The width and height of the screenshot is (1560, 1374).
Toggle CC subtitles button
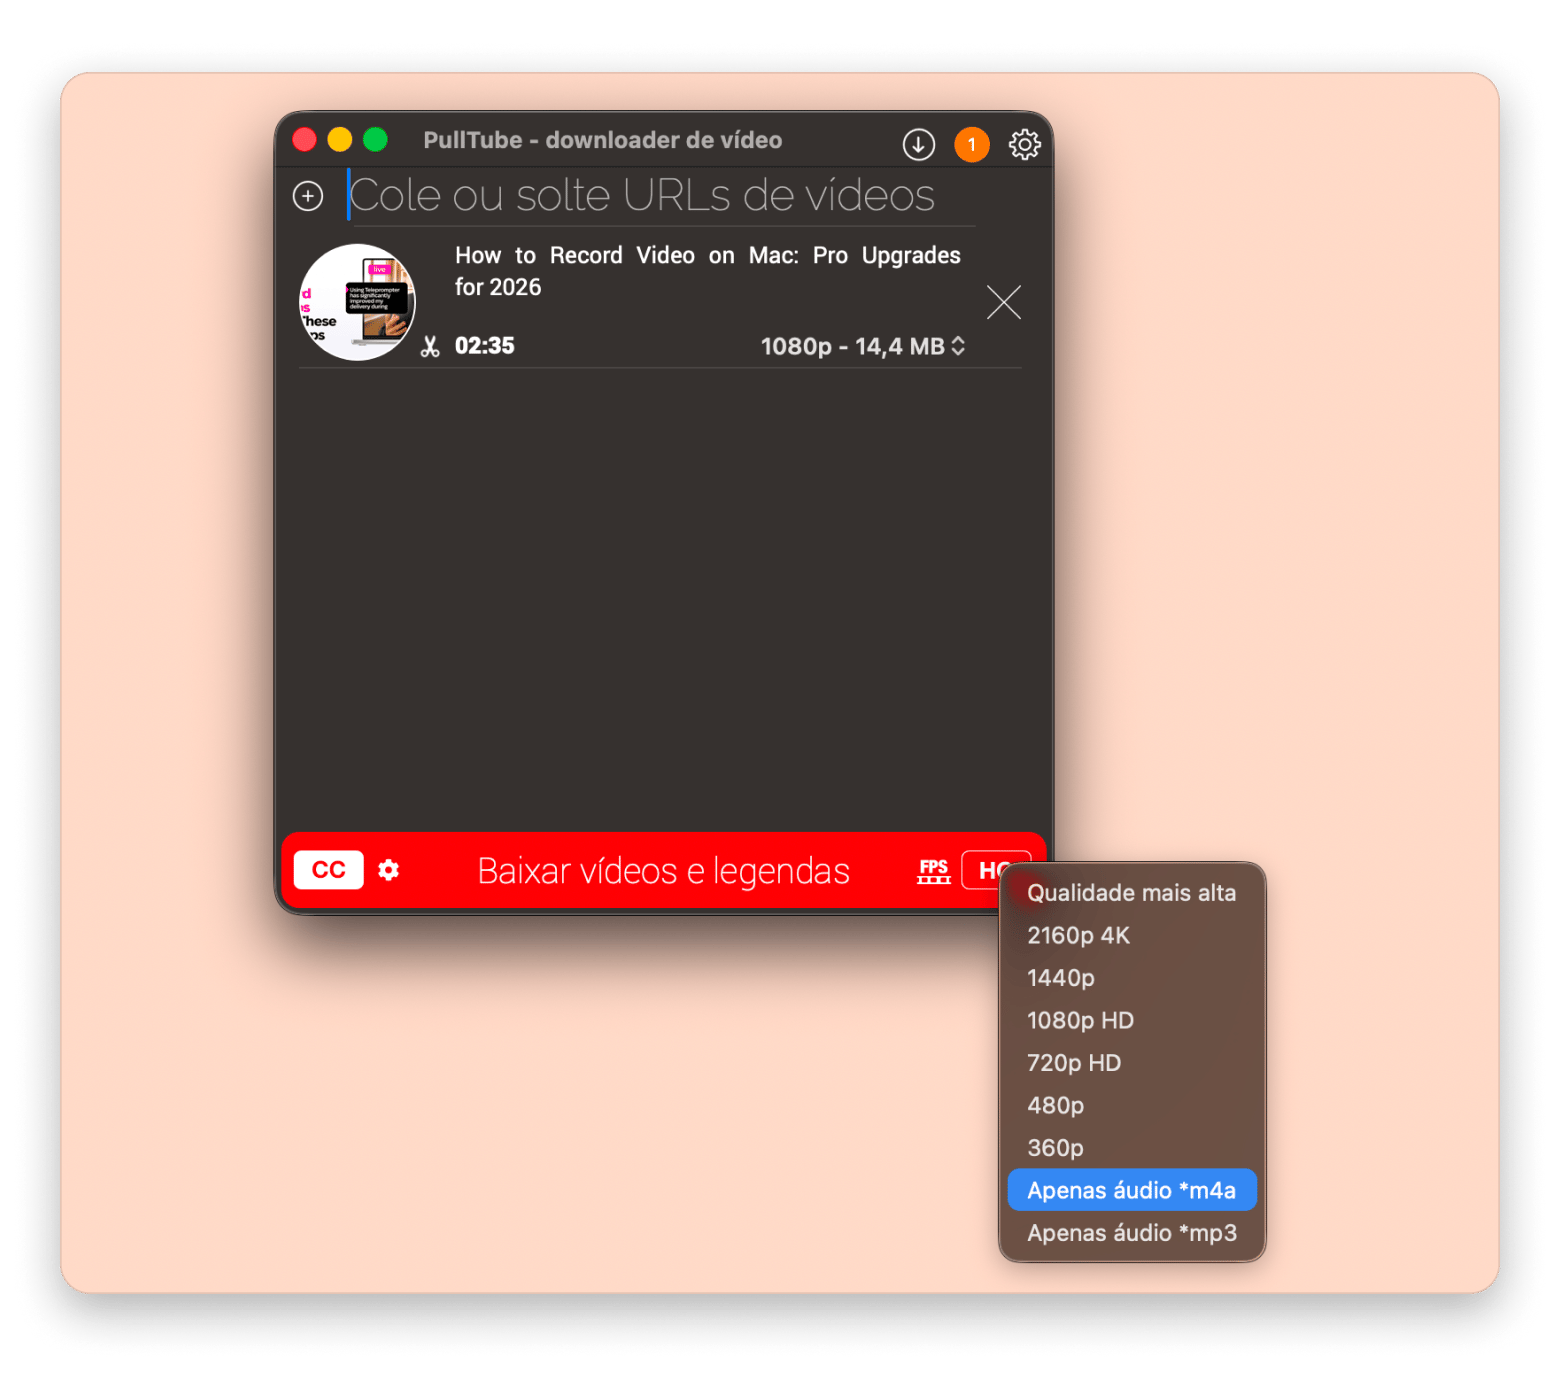tap(328, 870)
